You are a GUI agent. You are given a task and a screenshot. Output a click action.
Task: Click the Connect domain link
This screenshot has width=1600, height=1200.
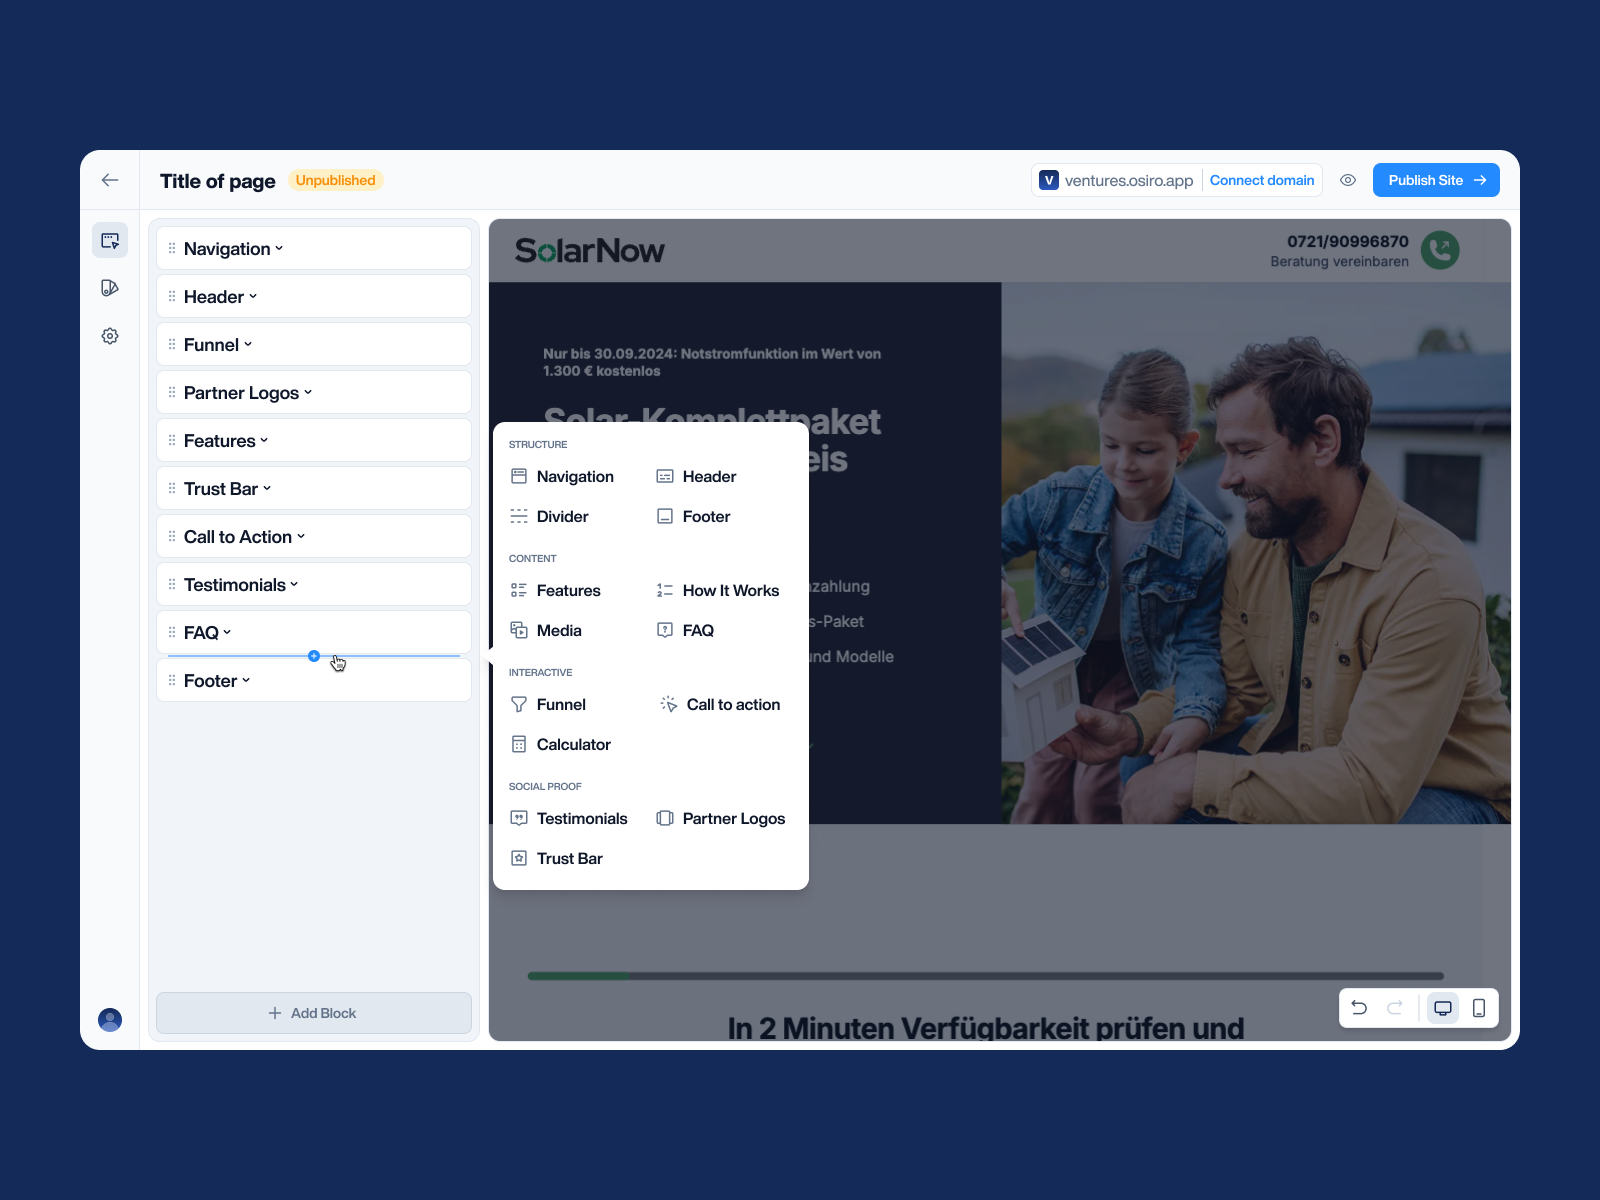[x=1262, y=180]
